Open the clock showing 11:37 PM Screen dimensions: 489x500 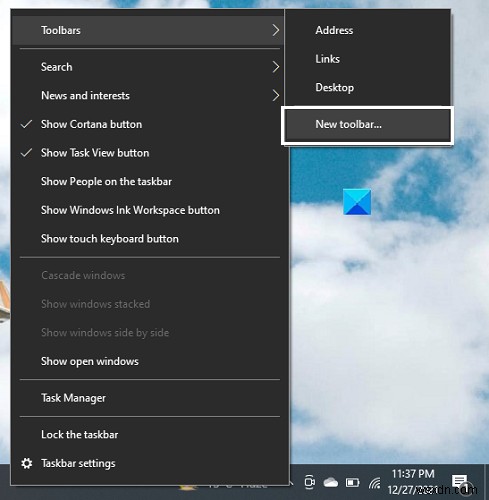point(413,482)
